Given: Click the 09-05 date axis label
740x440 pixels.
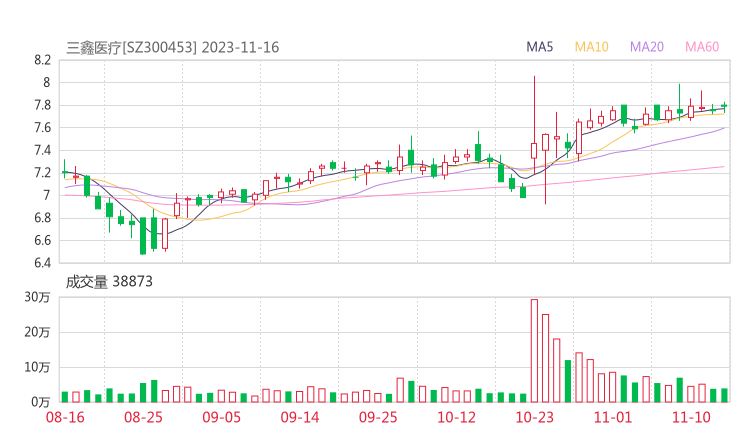Looking at the screenshot, I should coord(221,417).
